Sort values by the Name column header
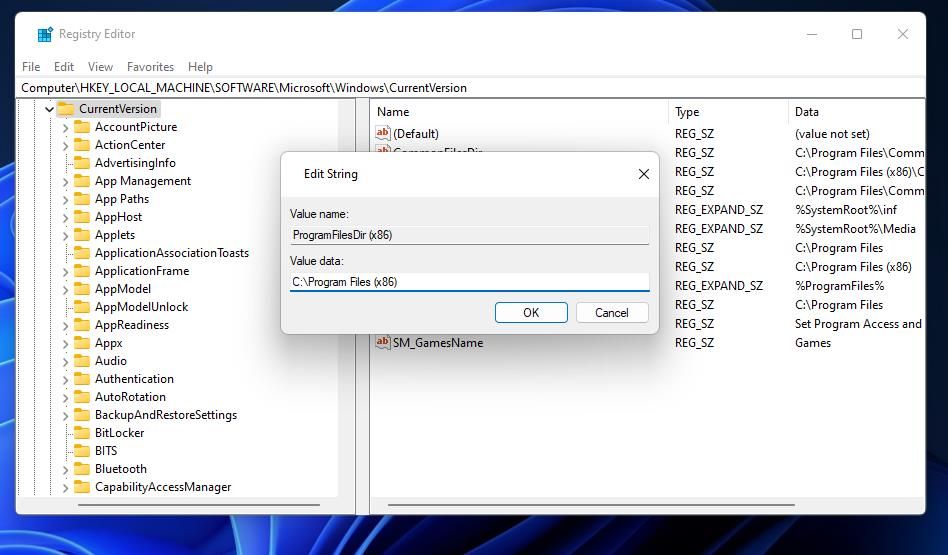 [519, 112]
